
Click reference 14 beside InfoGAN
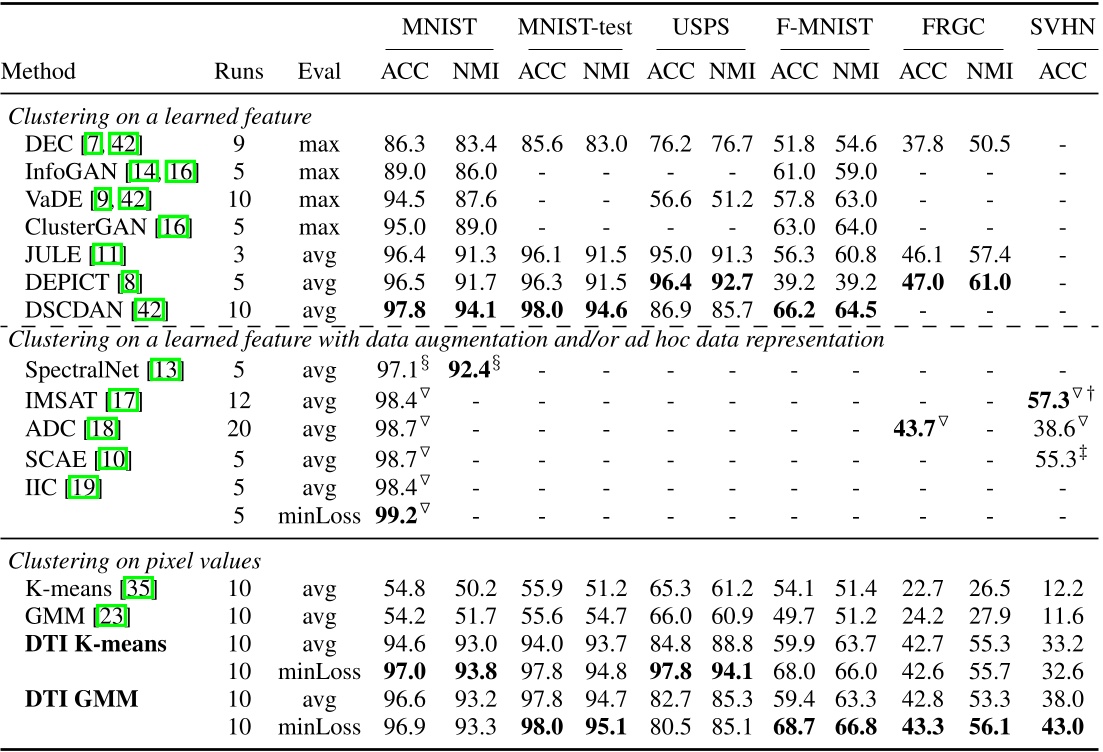[x=142, y=171]
